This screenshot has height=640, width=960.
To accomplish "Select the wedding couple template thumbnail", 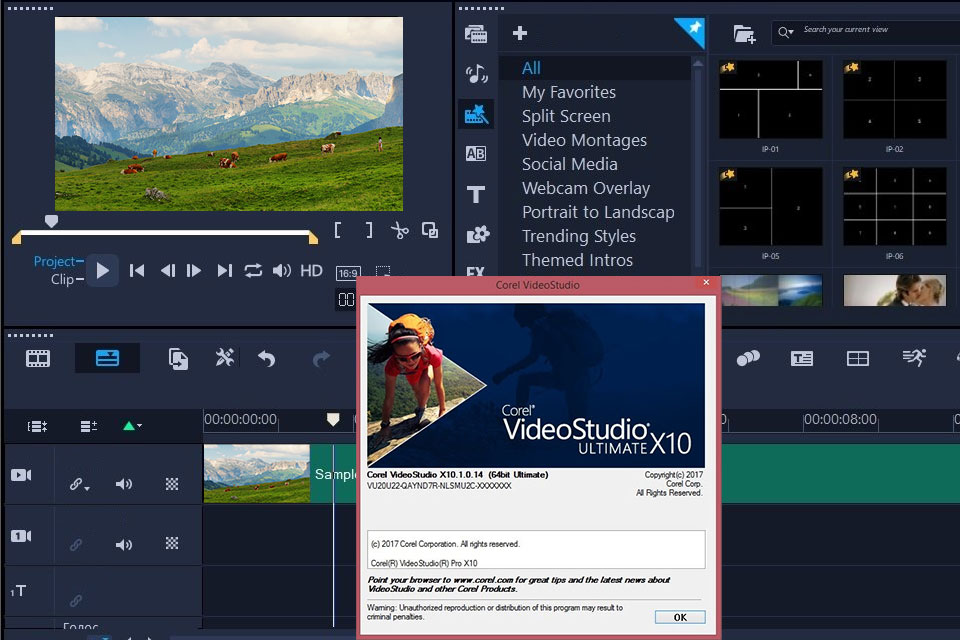I will coord(894,290).
